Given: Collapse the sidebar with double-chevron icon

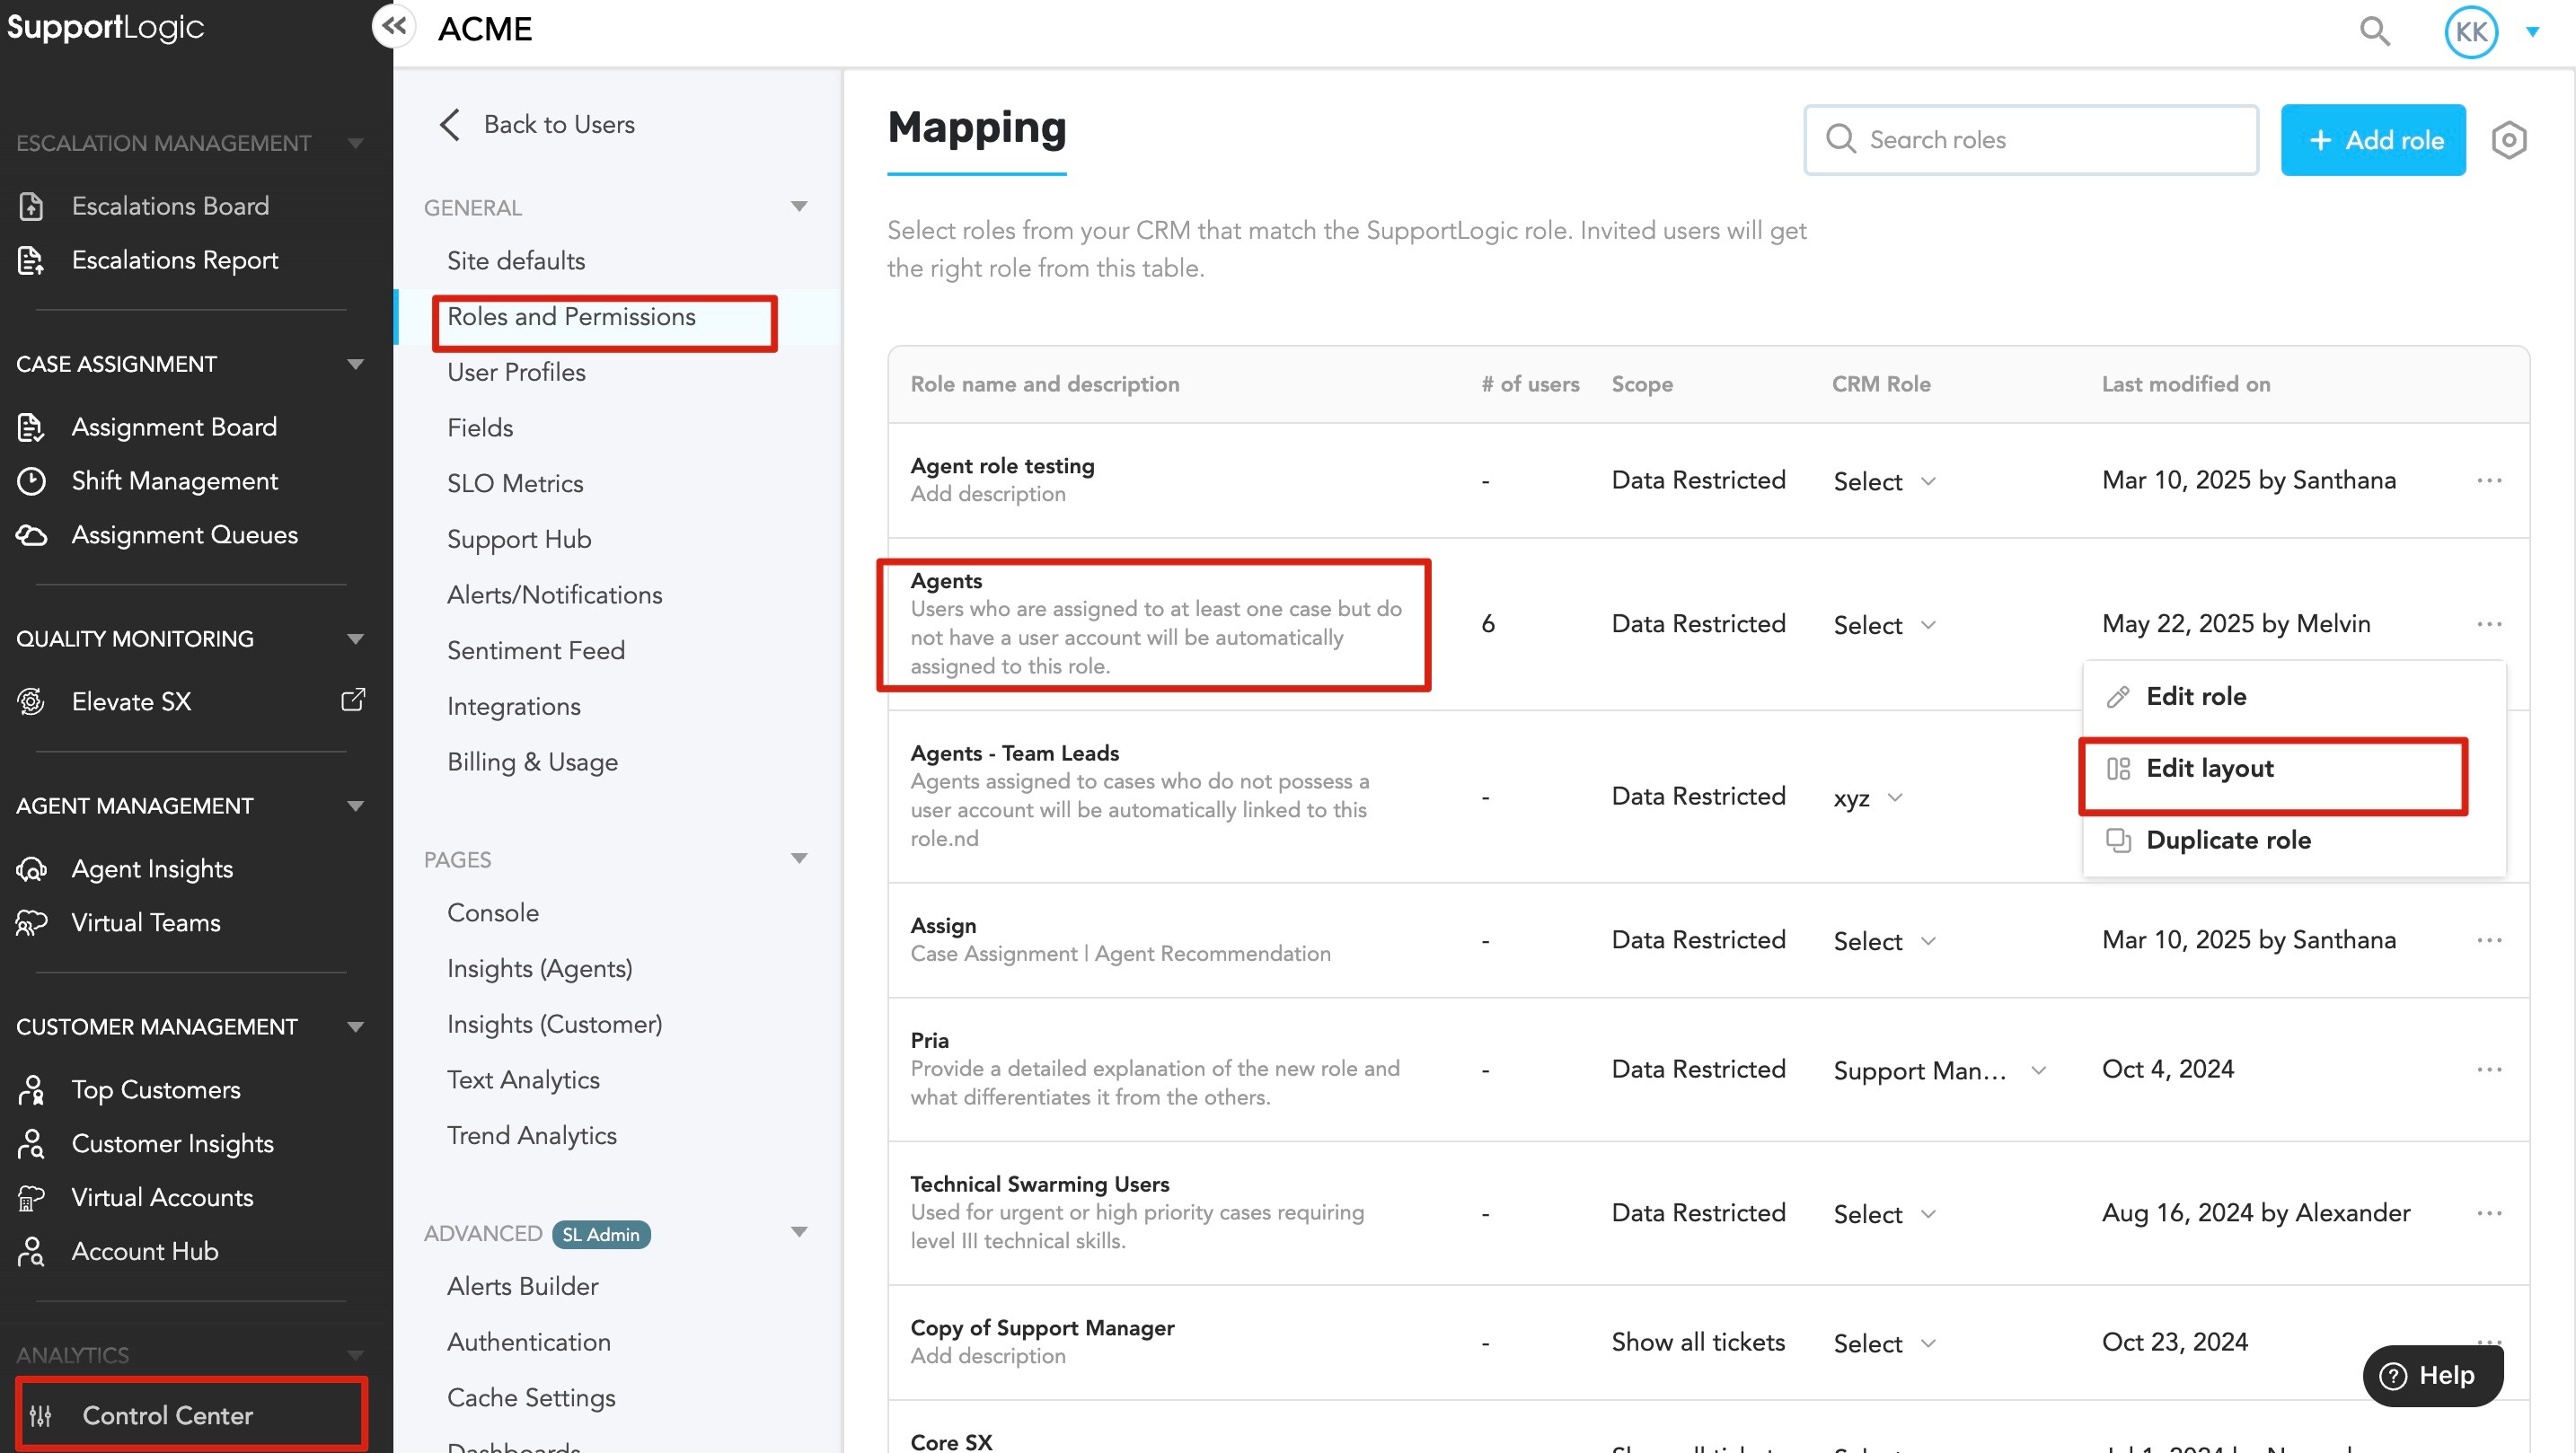Looking at the screenshot, I should (394, 27).
